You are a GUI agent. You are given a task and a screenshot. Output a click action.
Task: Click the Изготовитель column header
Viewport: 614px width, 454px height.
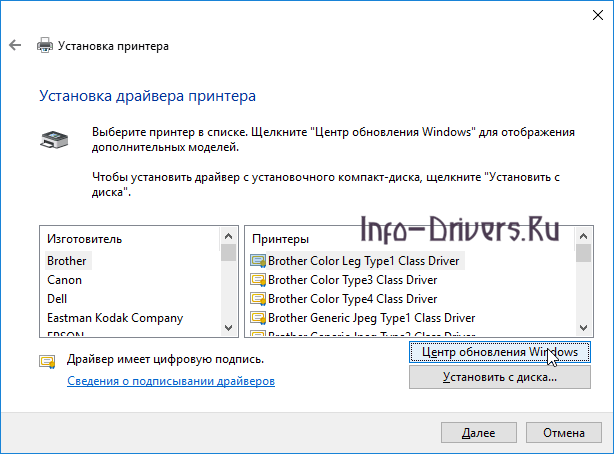[x=84, y=239]
